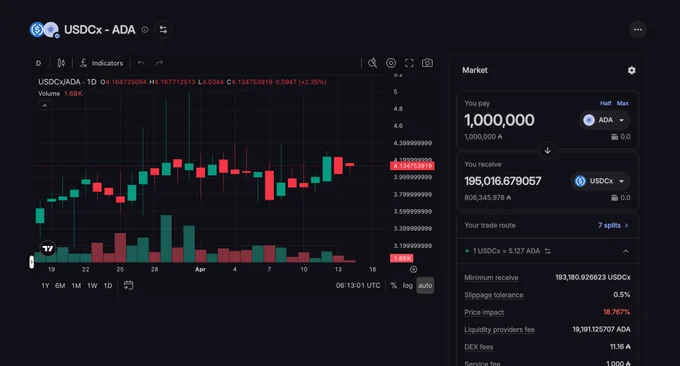Screen dimensions: 680x366
Task: Collapse the chart legend arrow
Action: tap(45, 105)
